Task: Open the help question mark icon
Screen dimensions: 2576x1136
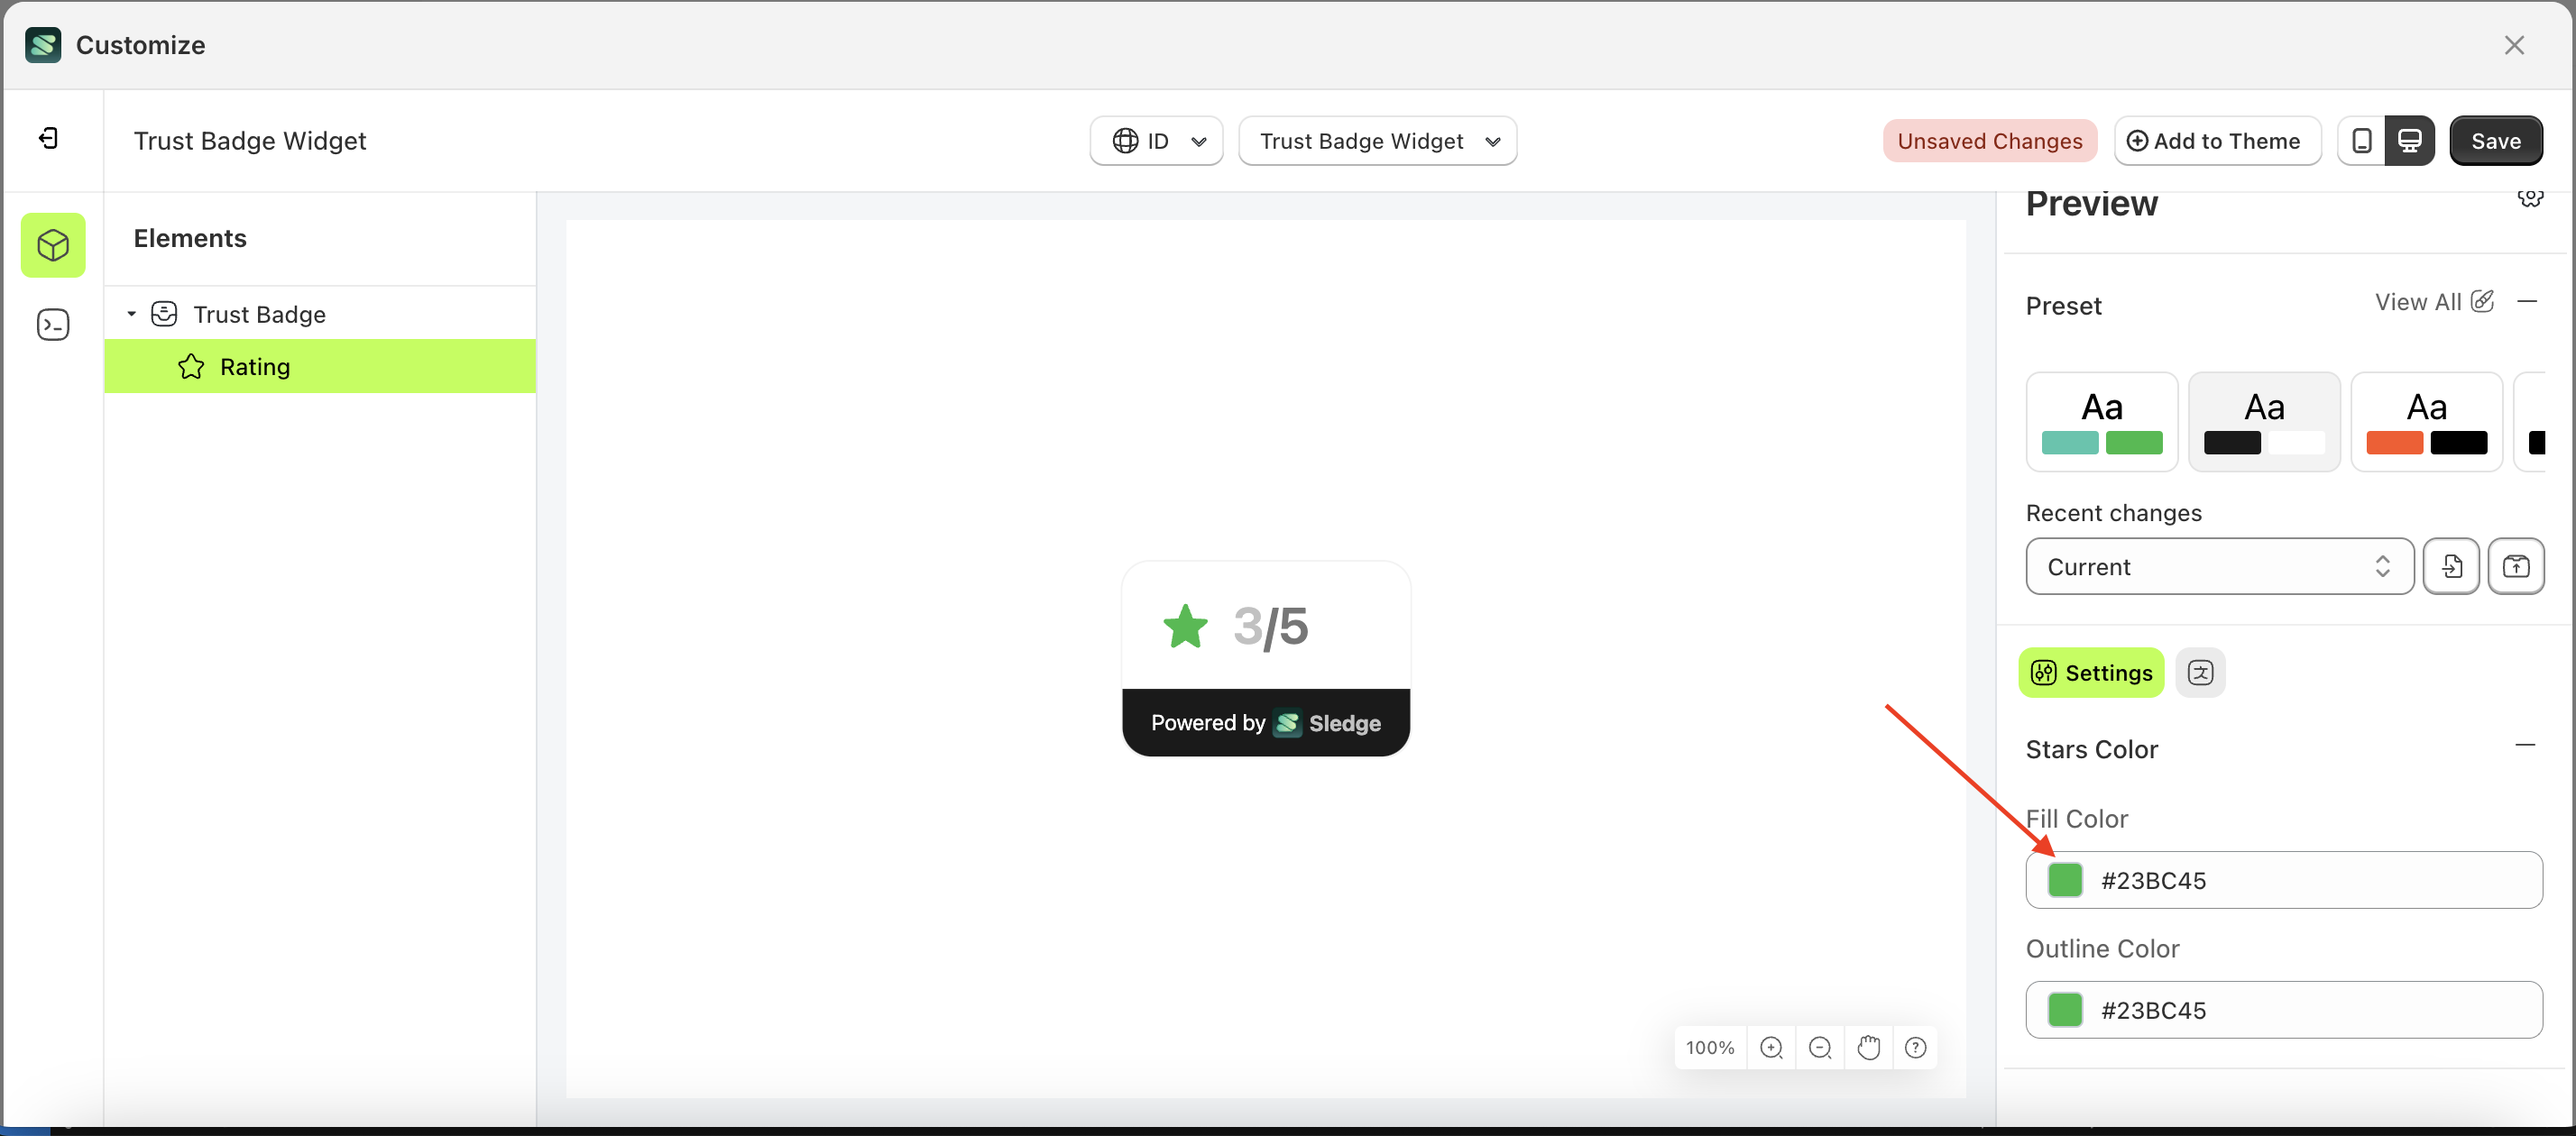Action: pos(1916,1047)
